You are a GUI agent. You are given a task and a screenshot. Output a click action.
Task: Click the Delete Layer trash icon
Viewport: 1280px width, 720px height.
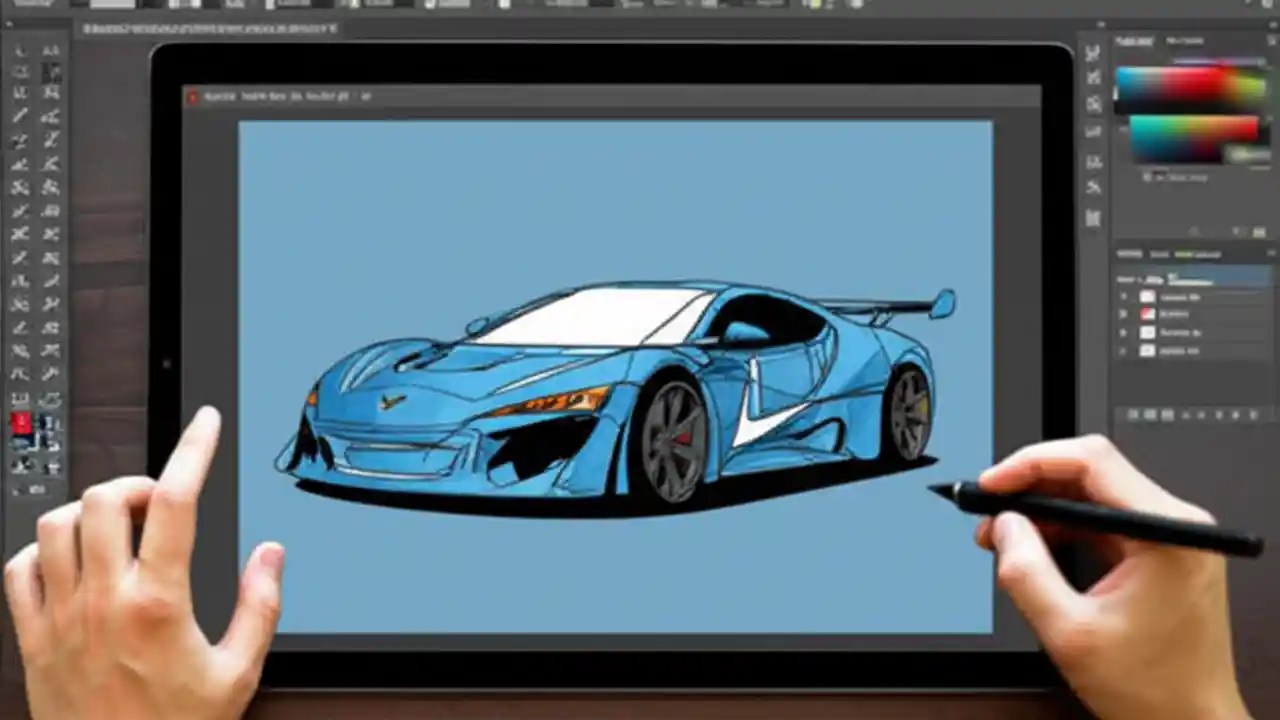1253,413
